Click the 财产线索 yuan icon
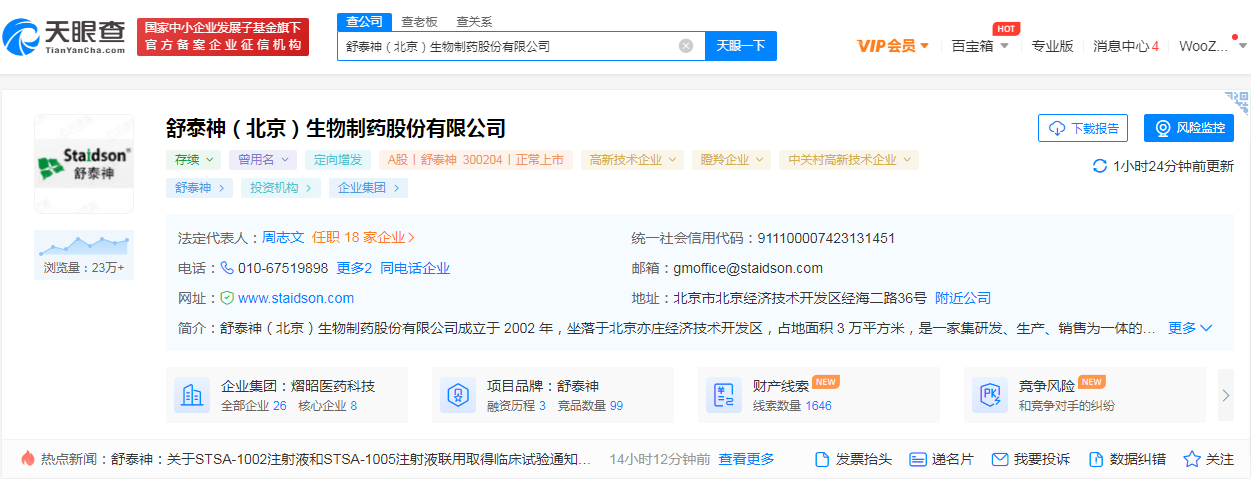1251x479 pixels. (723, 395)
